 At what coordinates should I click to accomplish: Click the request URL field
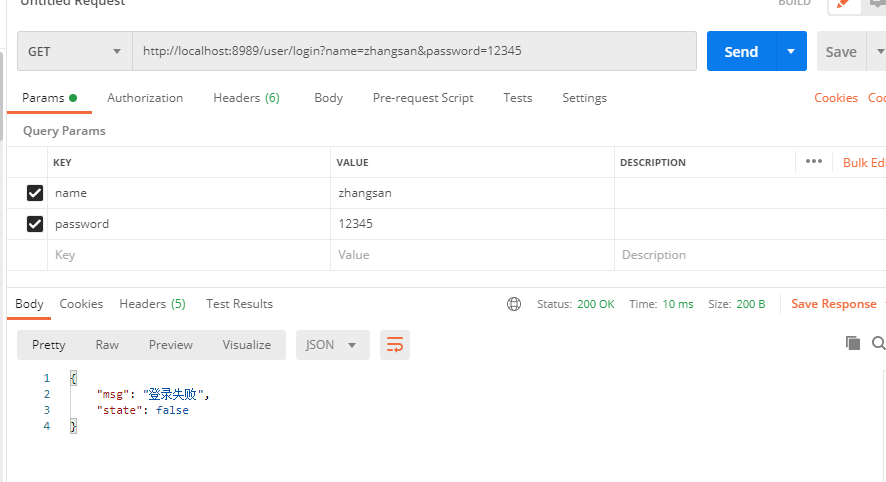pos(414,51)
